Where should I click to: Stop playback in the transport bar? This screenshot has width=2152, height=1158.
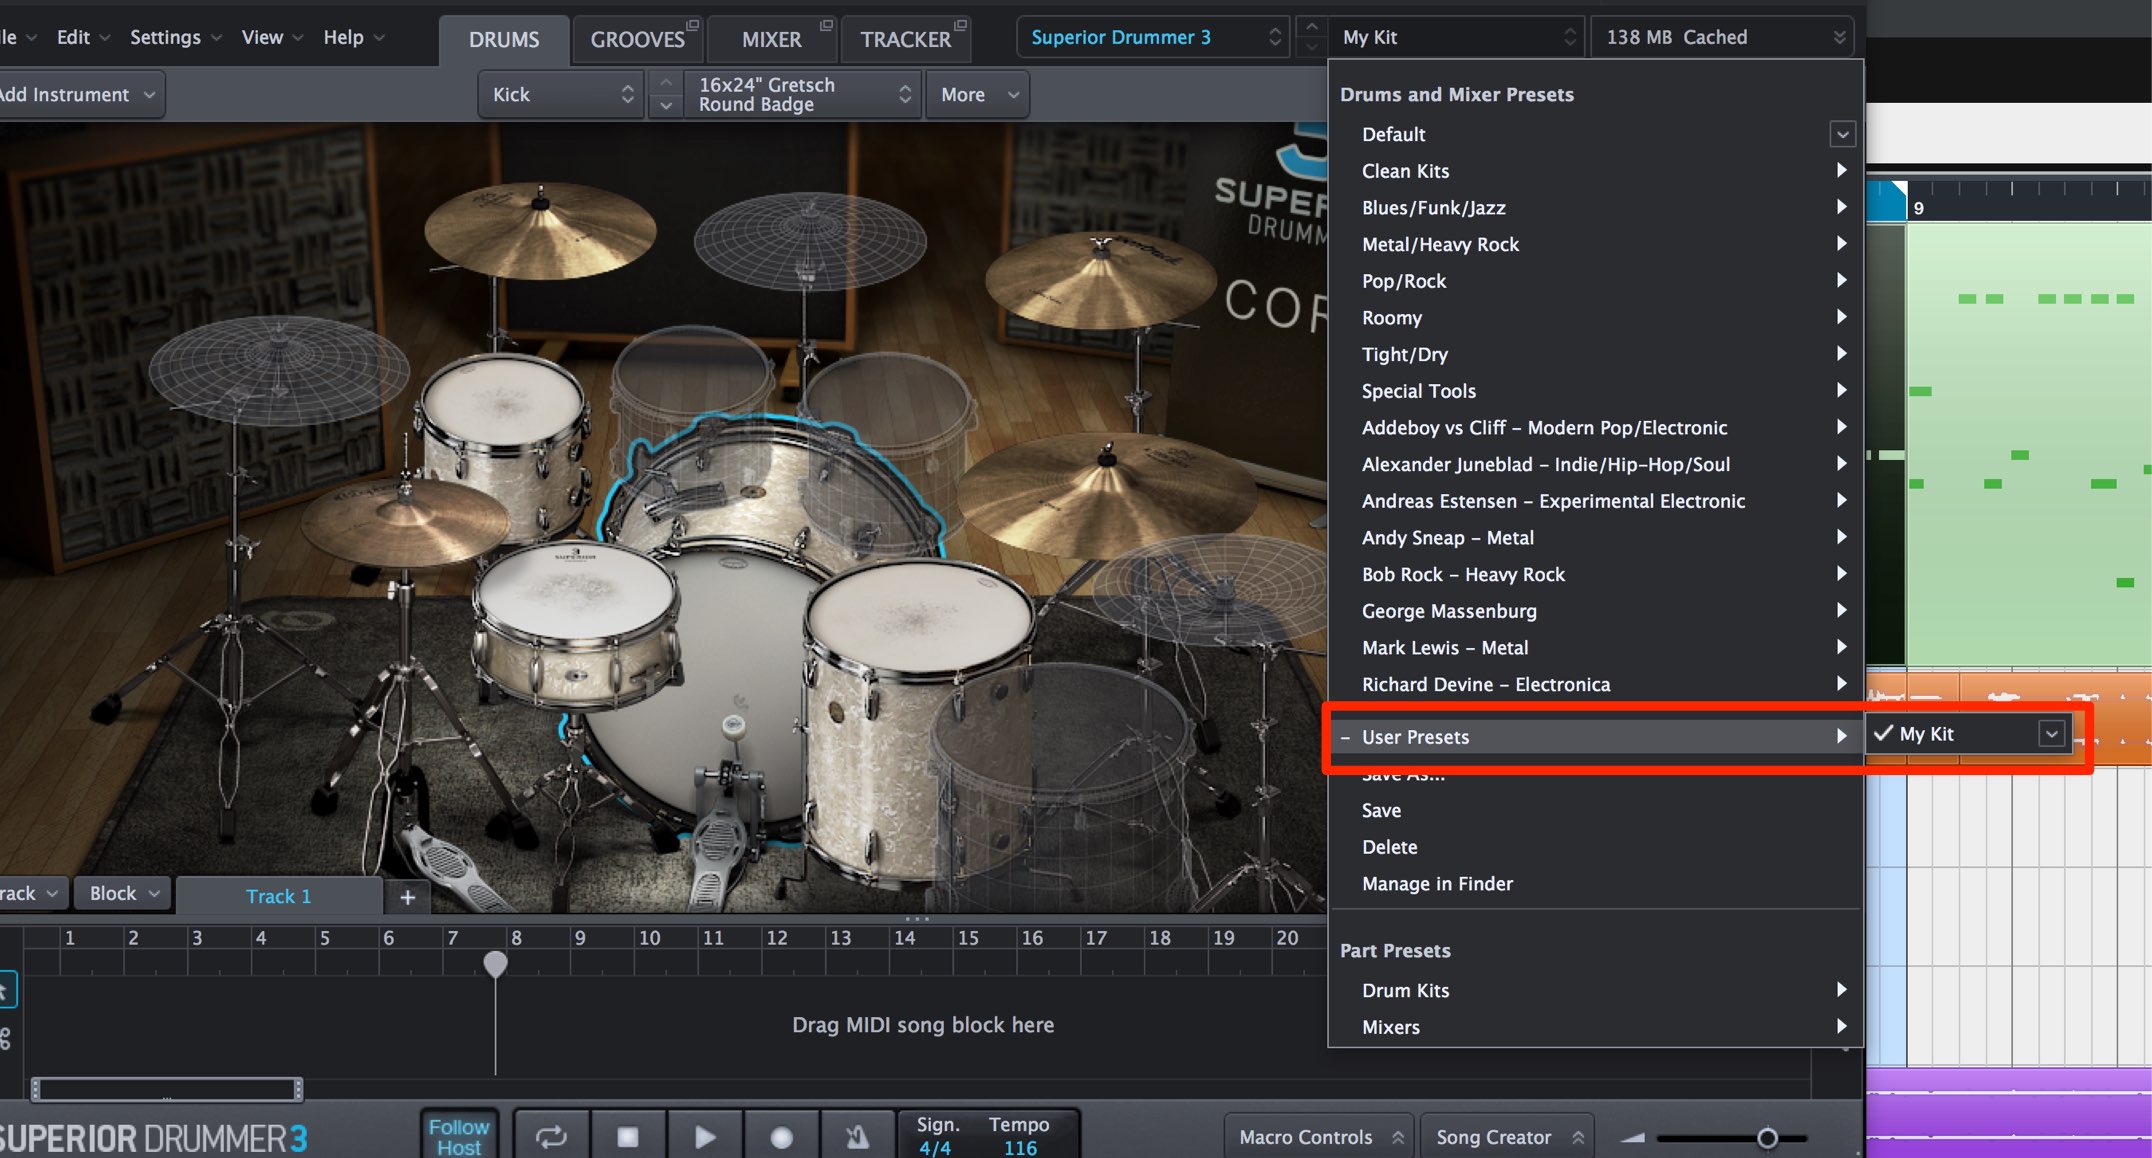(x=628, y=1137)
